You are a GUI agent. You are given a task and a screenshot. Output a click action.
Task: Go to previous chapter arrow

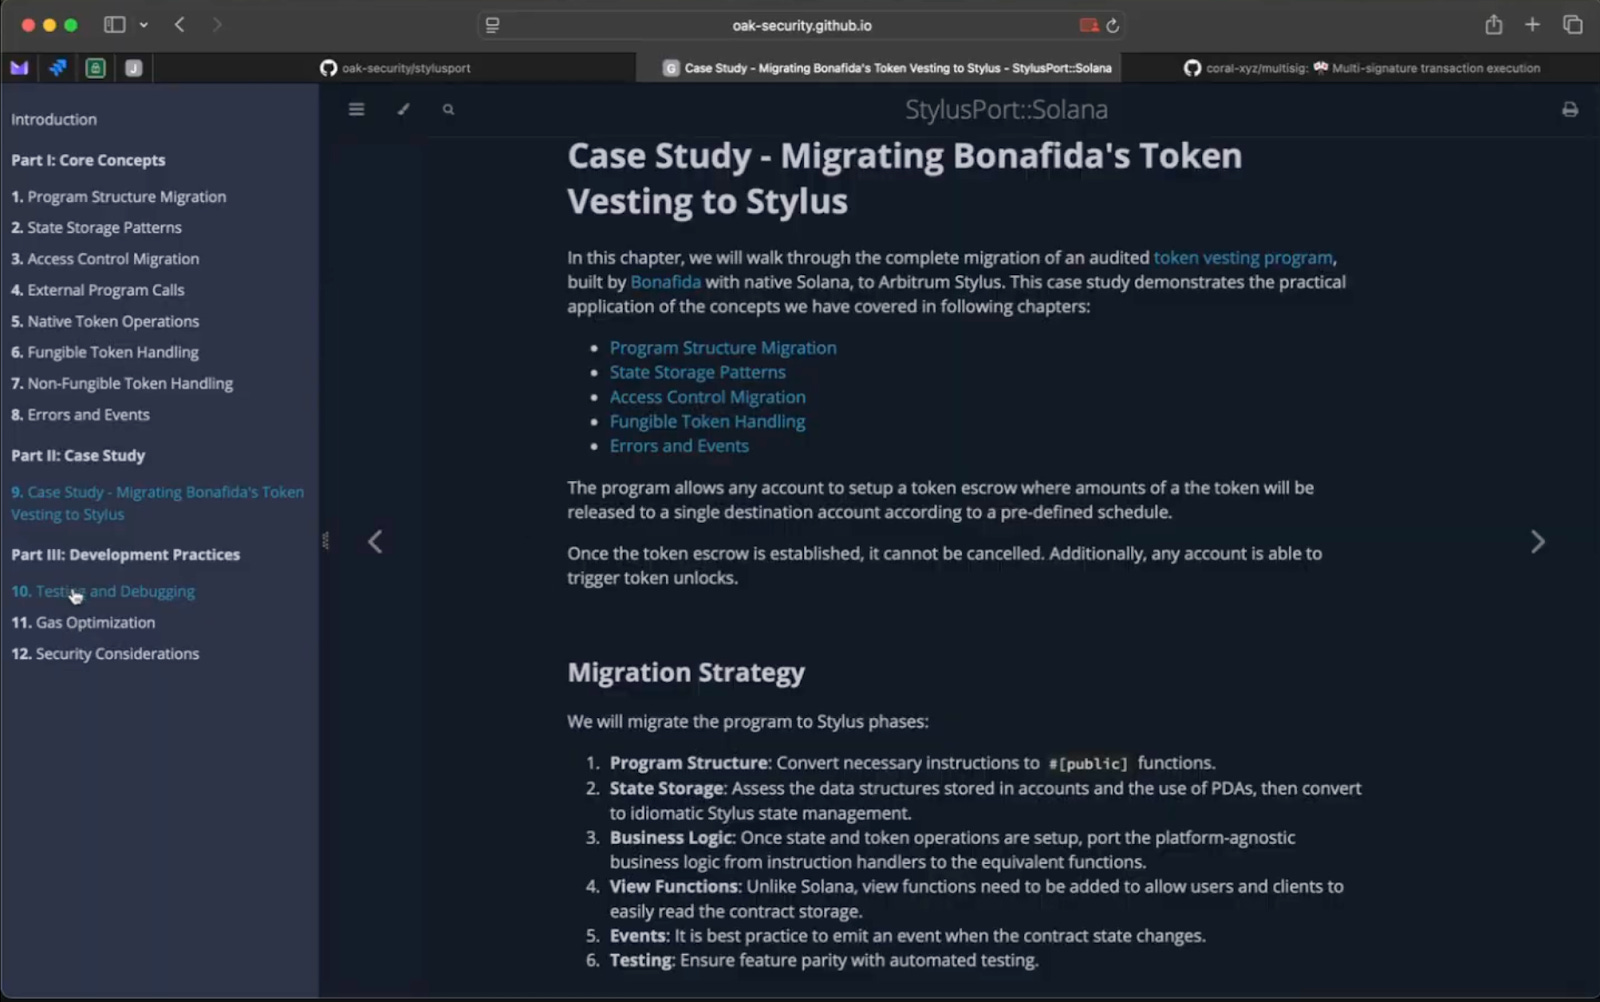pos(375,542)
